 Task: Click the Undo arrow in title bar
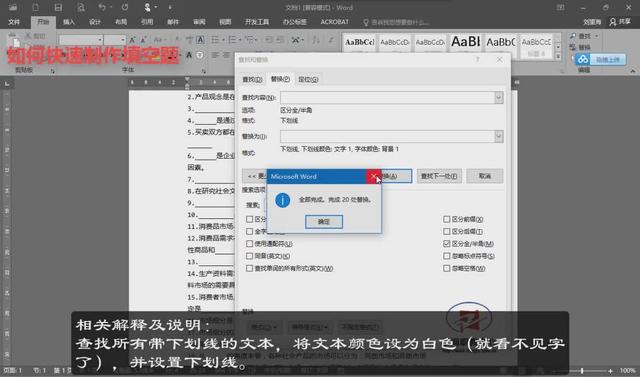coord(102,7)
